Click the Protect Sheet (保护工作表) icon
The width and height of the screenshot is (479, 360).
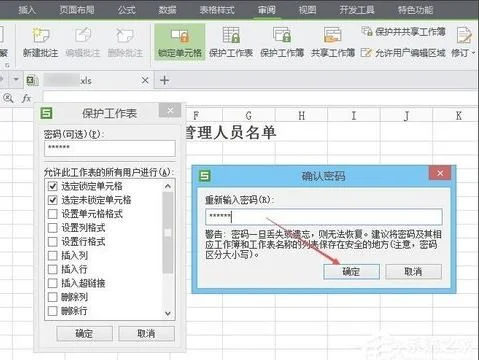tap(231, 35)
